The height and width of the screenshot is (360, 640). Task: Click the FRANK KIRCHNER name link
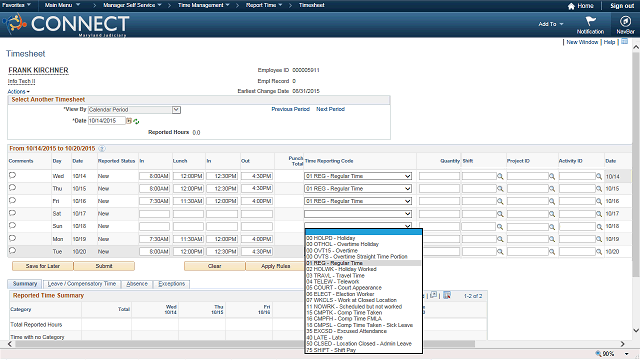(x=38, y=70)
